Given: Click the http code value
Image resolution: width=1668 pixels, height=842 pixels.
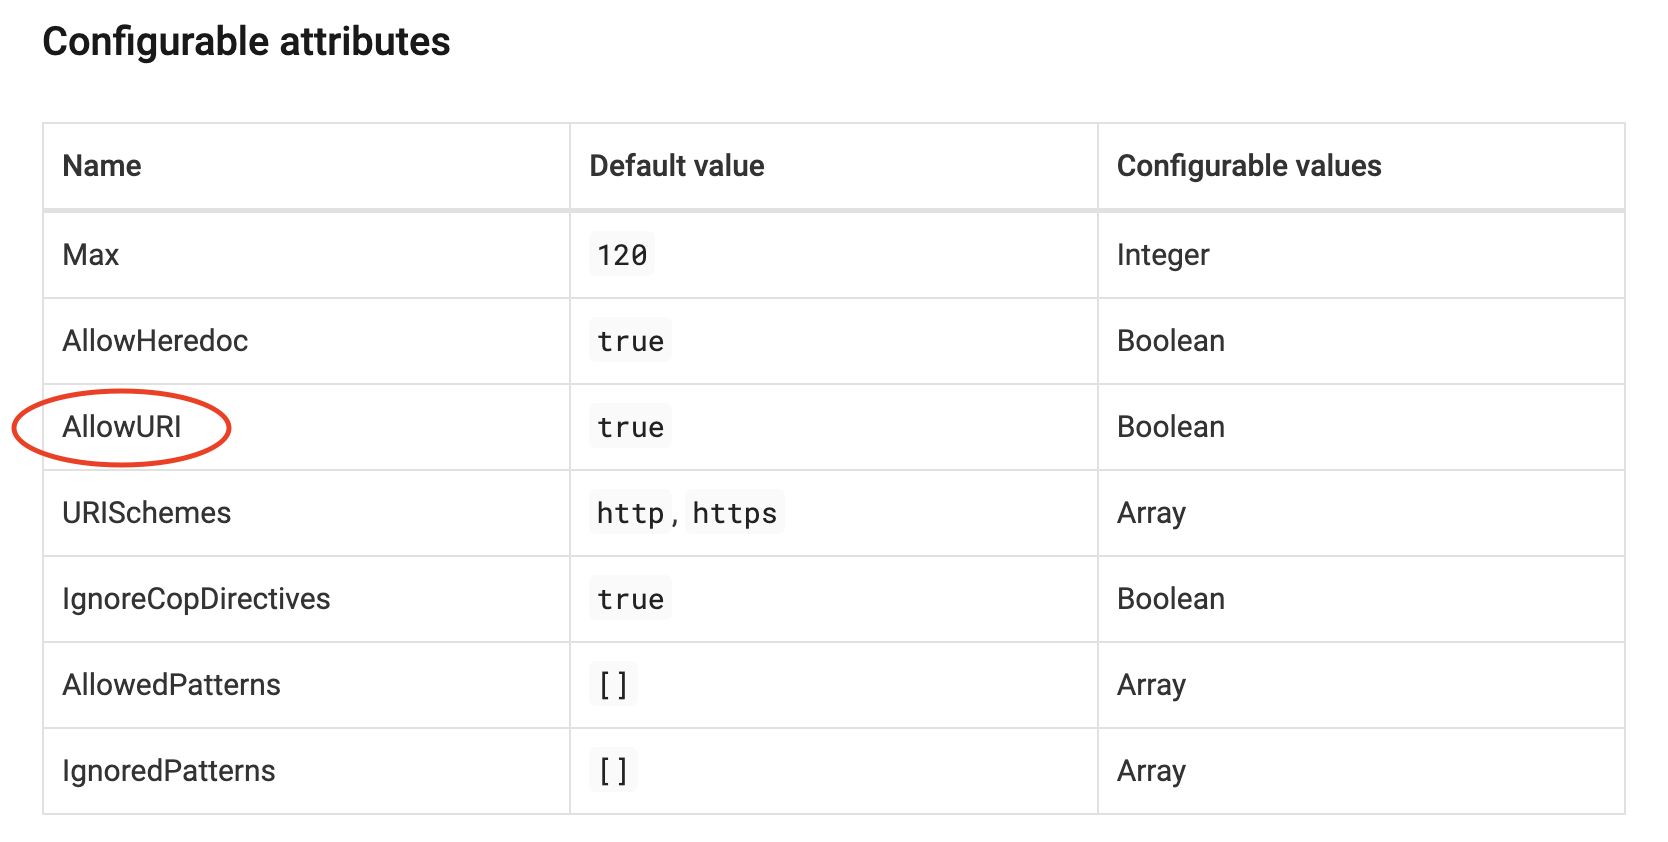Looking at the screenshot, I should [x=630, y=513].
